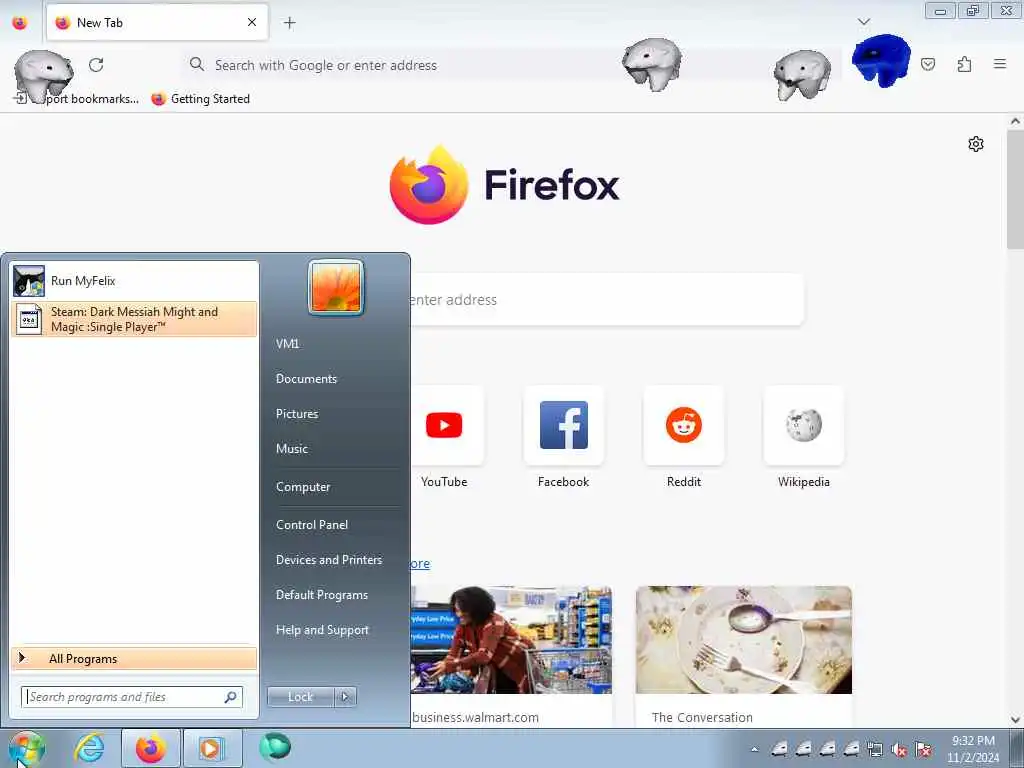Open Documents from Start menu

click(x=306, y=379)
